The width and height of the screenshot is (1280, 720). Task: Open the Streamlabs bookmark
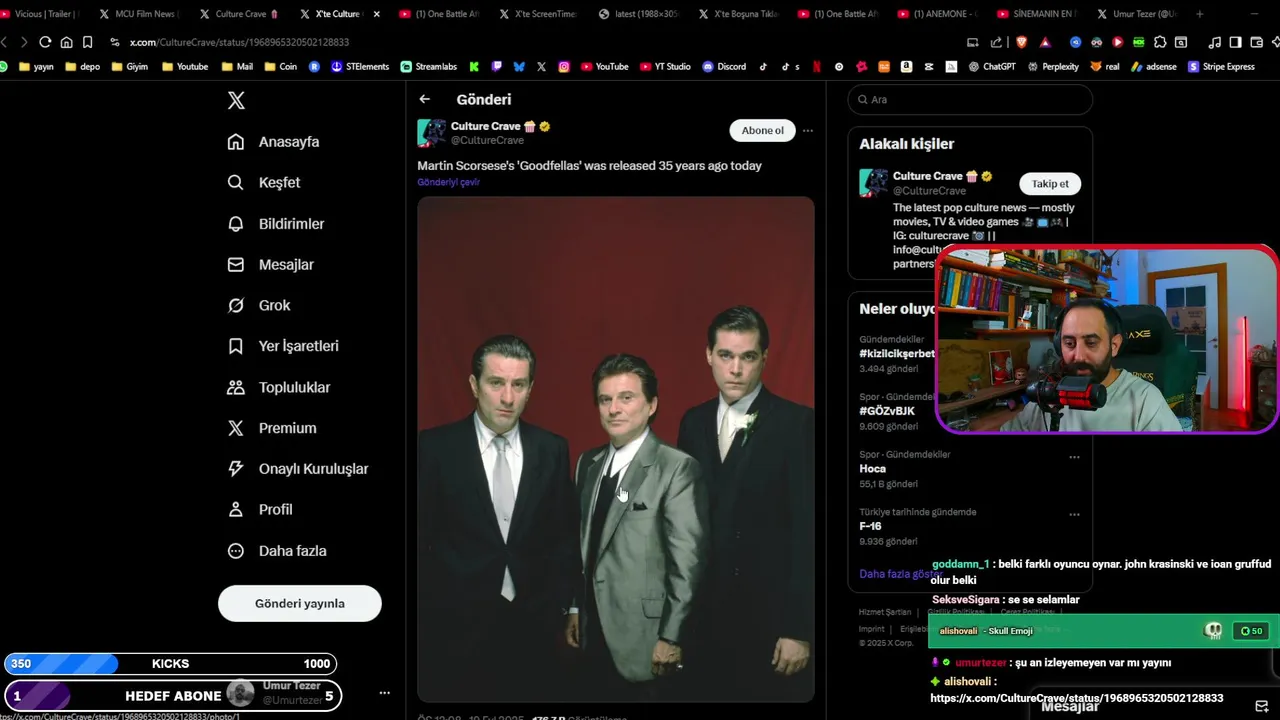click(x=429, y=67)
